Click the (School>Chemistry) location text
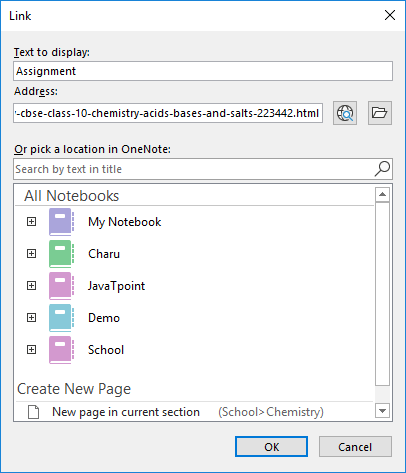The height and width of the screenshot is (473, 406). pos(271,412)
